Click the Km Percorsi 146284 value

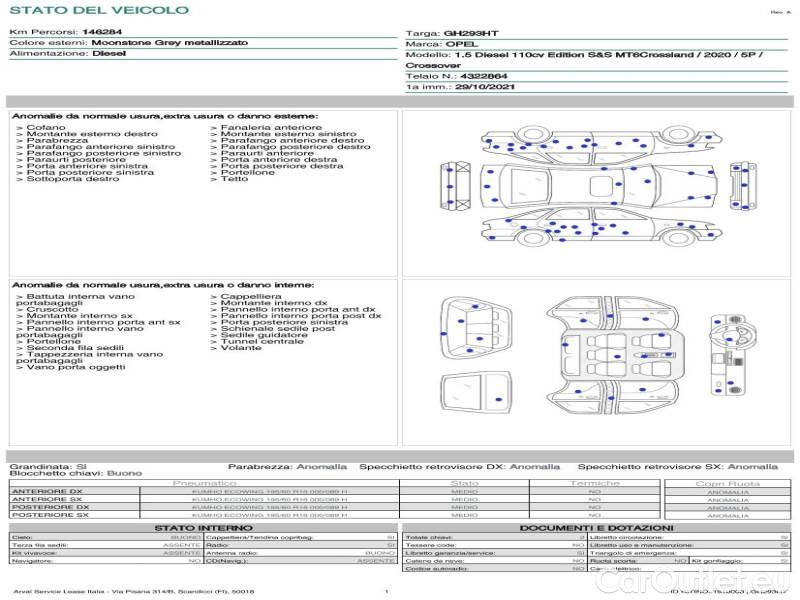pyautogui.click(x=101, y=33)
